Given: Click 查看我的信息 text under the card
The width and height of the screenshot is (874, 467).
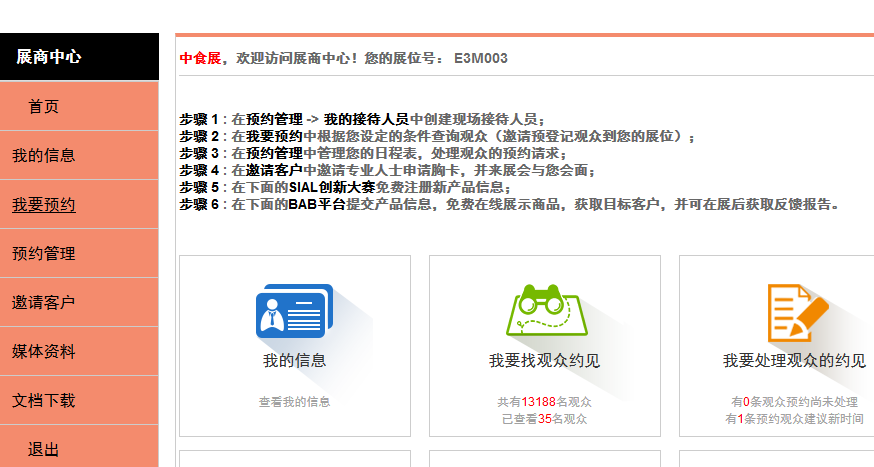Looking at the screenshot, I should 294,402.
